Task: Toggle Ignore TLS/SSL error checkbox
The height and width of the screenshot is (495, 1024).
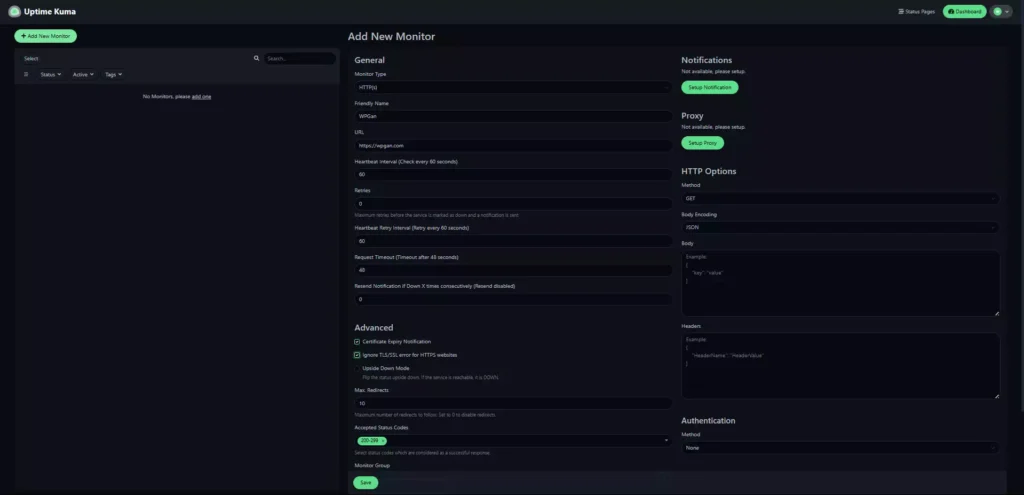Action: 357,355
